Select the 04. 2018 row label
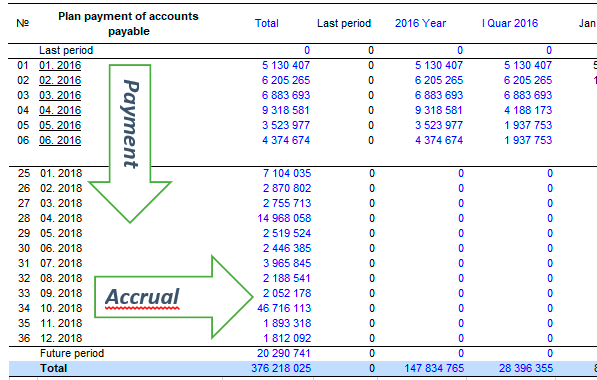This screenshot has height=380, width=597. [61, 218]
